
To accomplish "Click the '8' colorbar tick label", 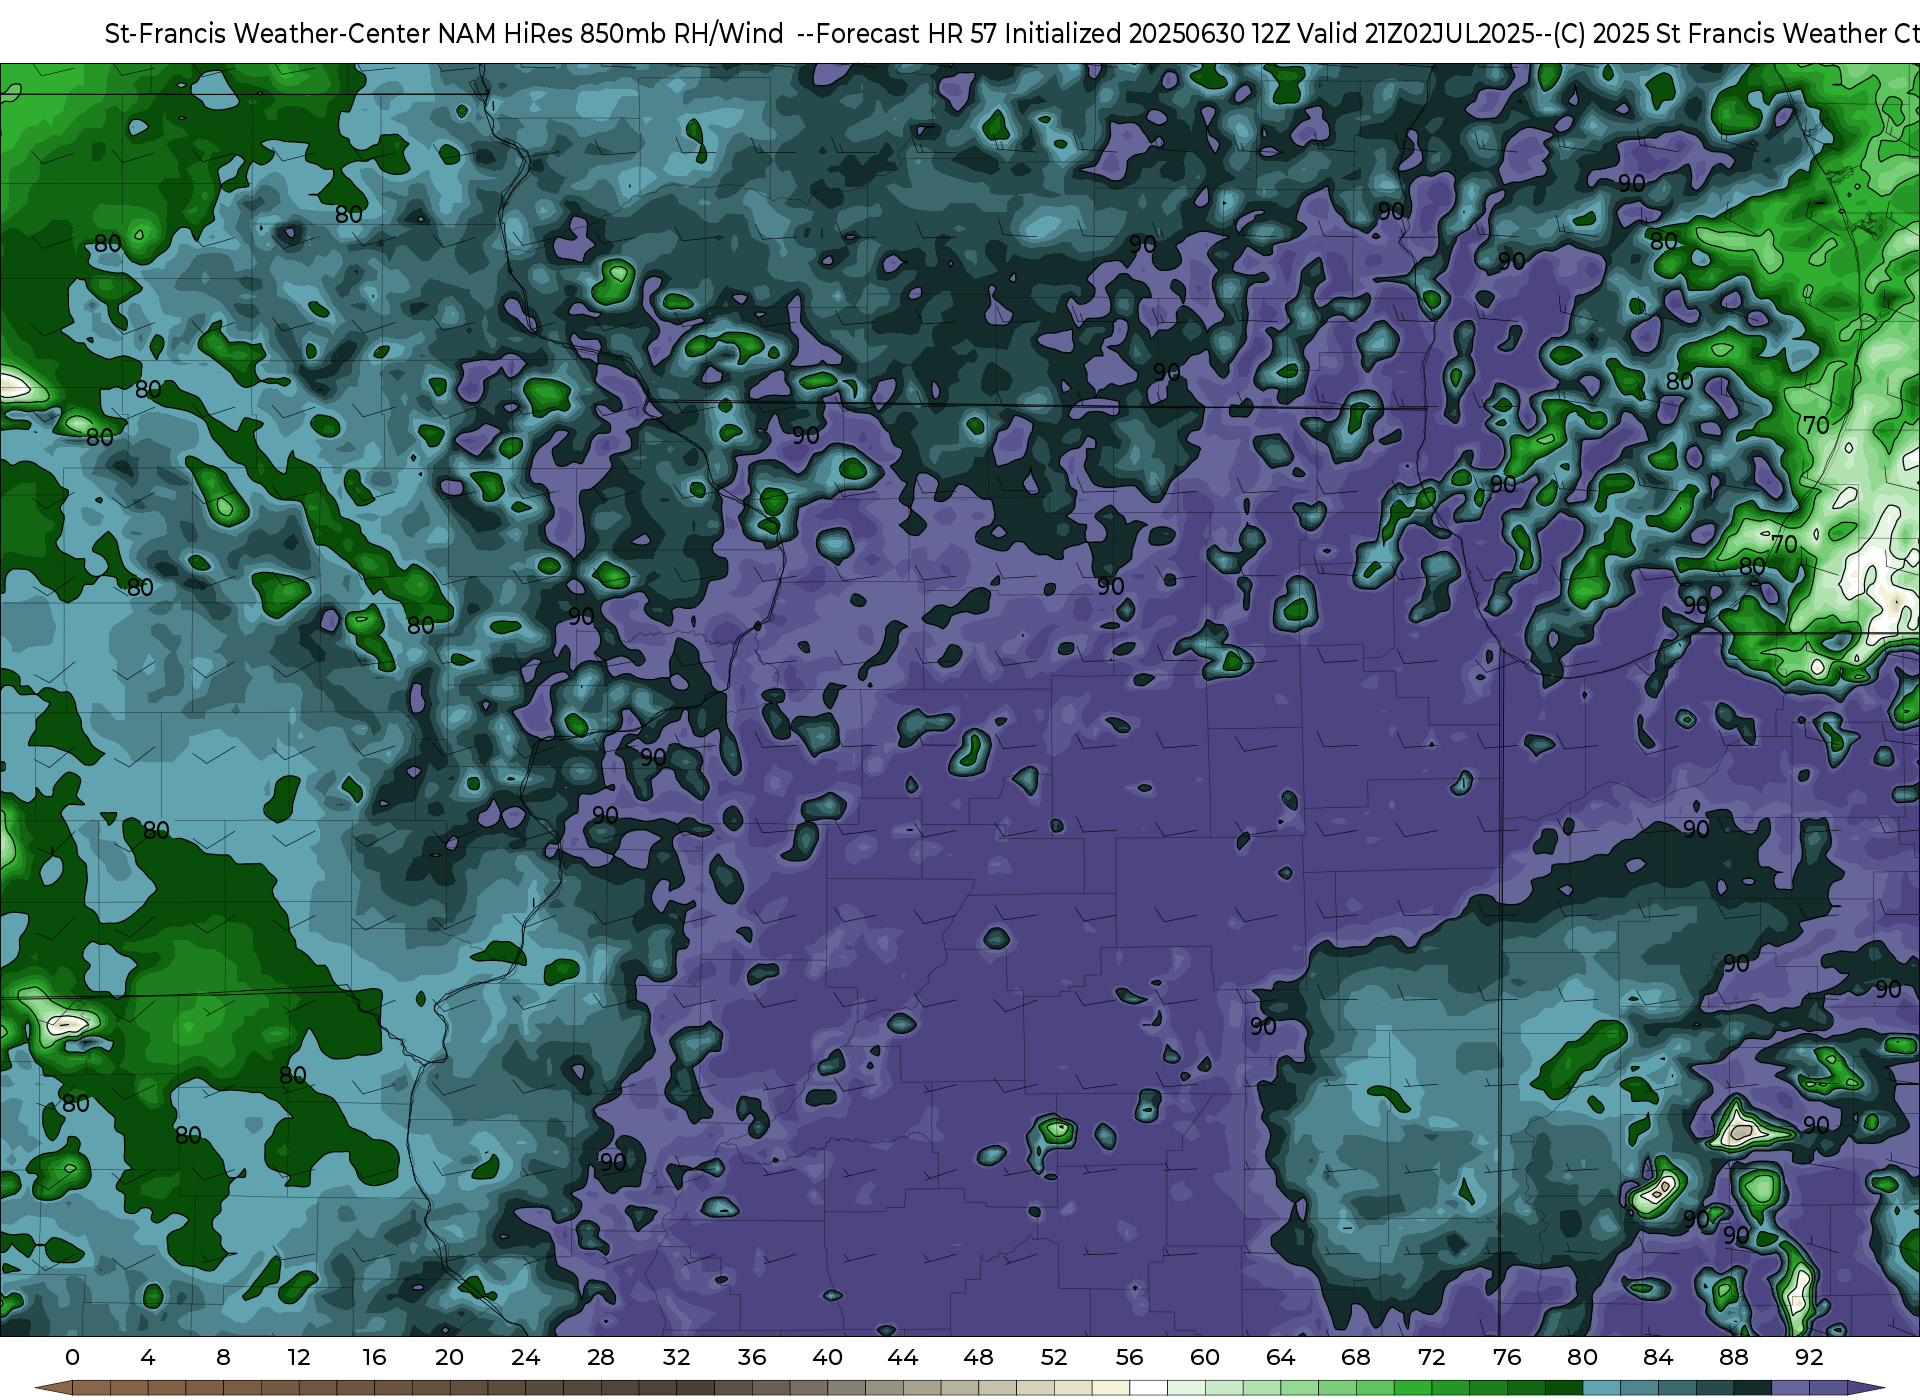I will pos(223,1357).
